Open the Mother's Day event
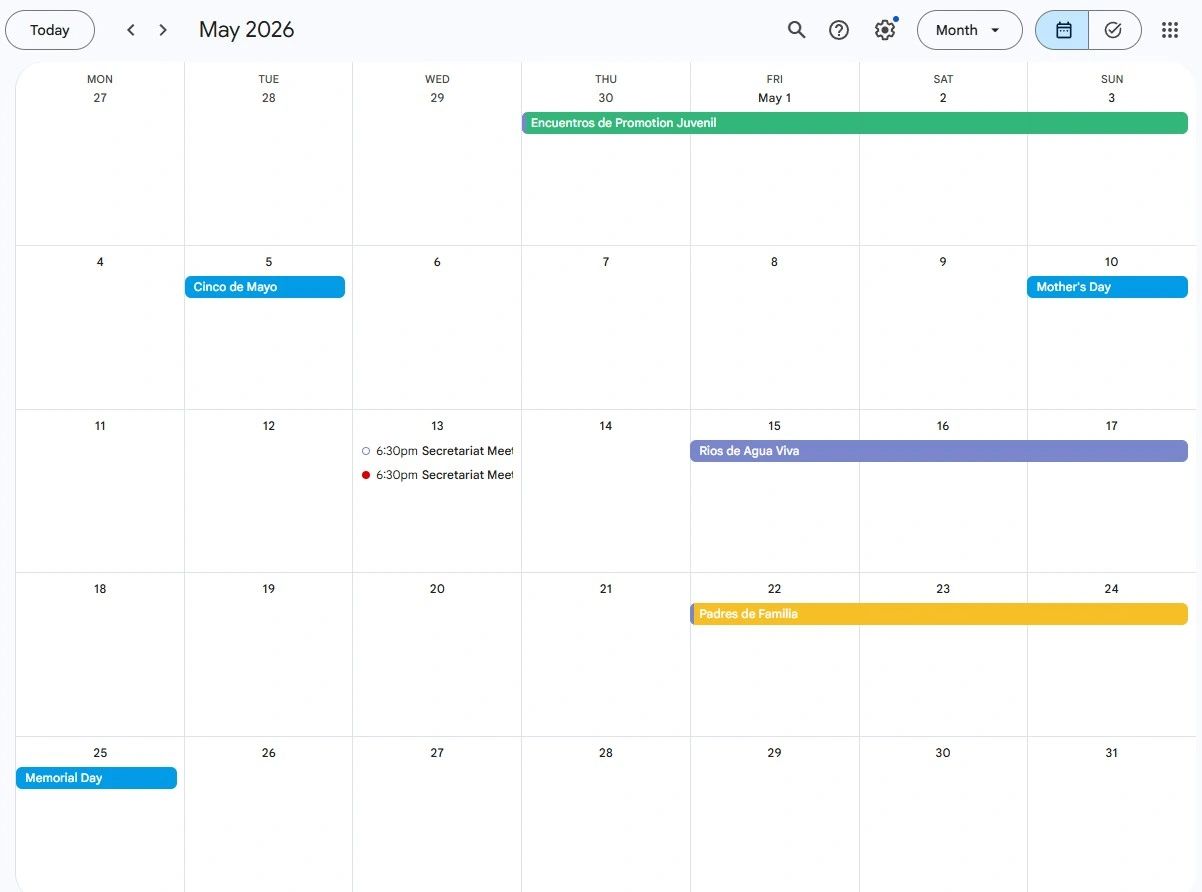1202x892 pixels. point(1107,287)
